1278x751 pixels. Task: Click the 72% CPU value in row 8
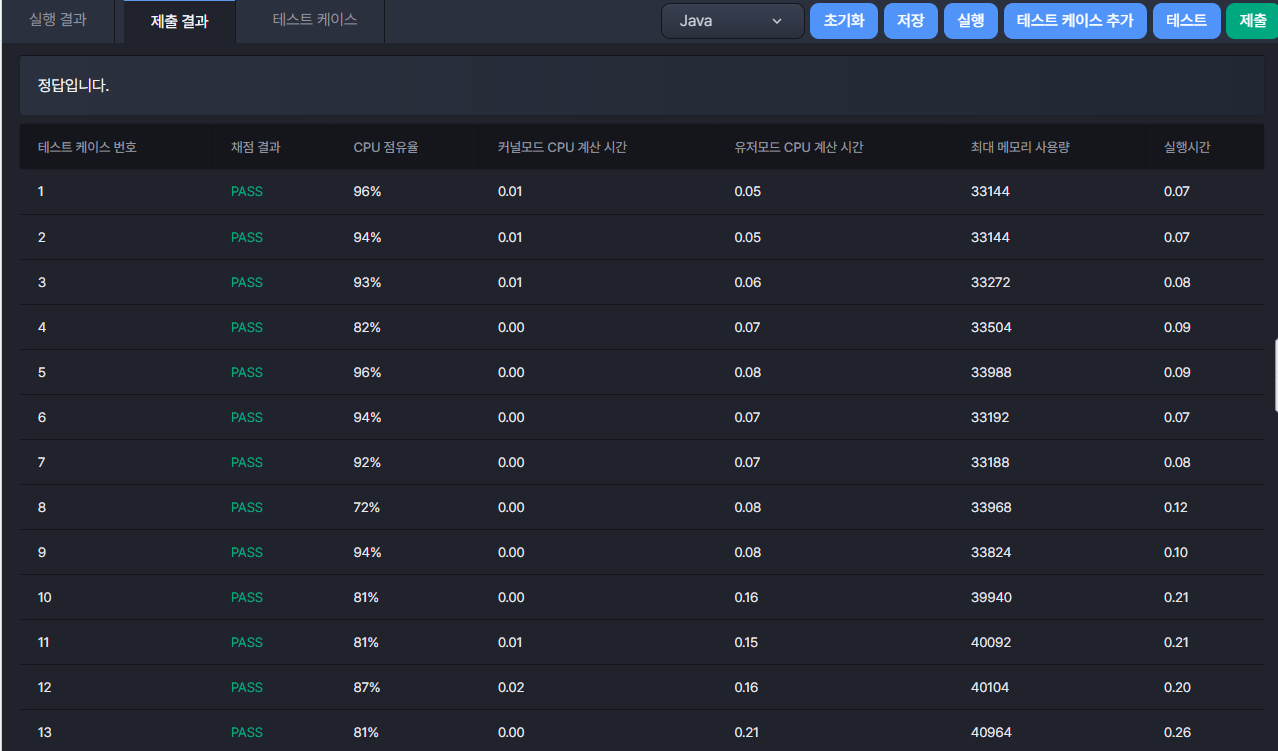(x=367, y=507)
